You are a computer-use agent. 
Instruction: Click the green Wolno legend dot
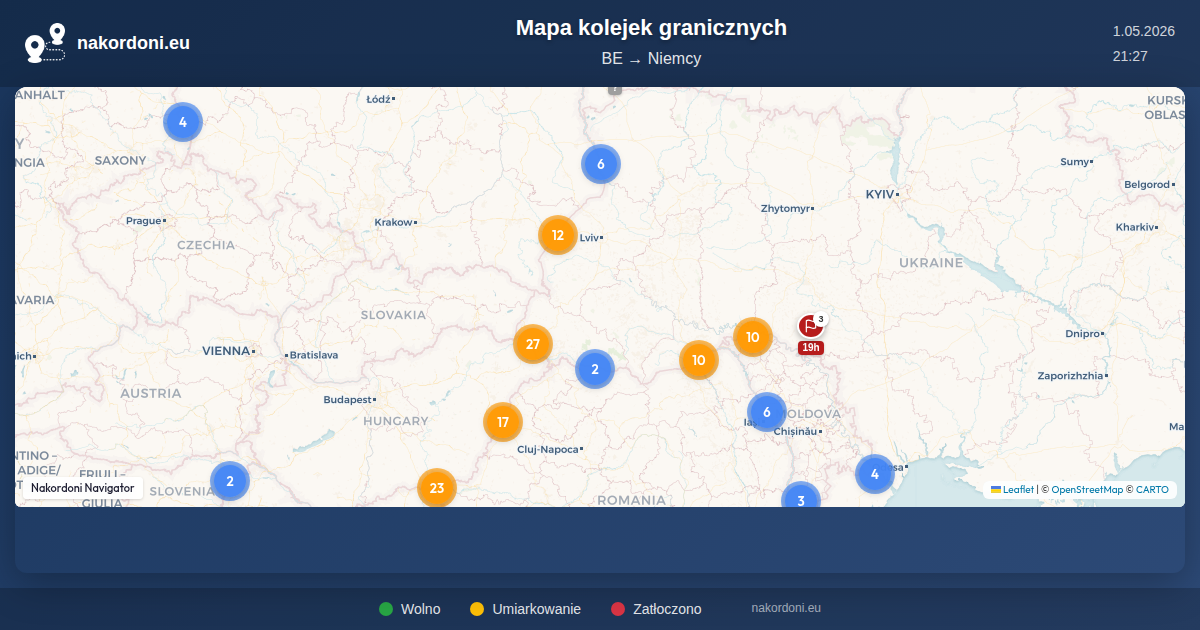point(386,609)
